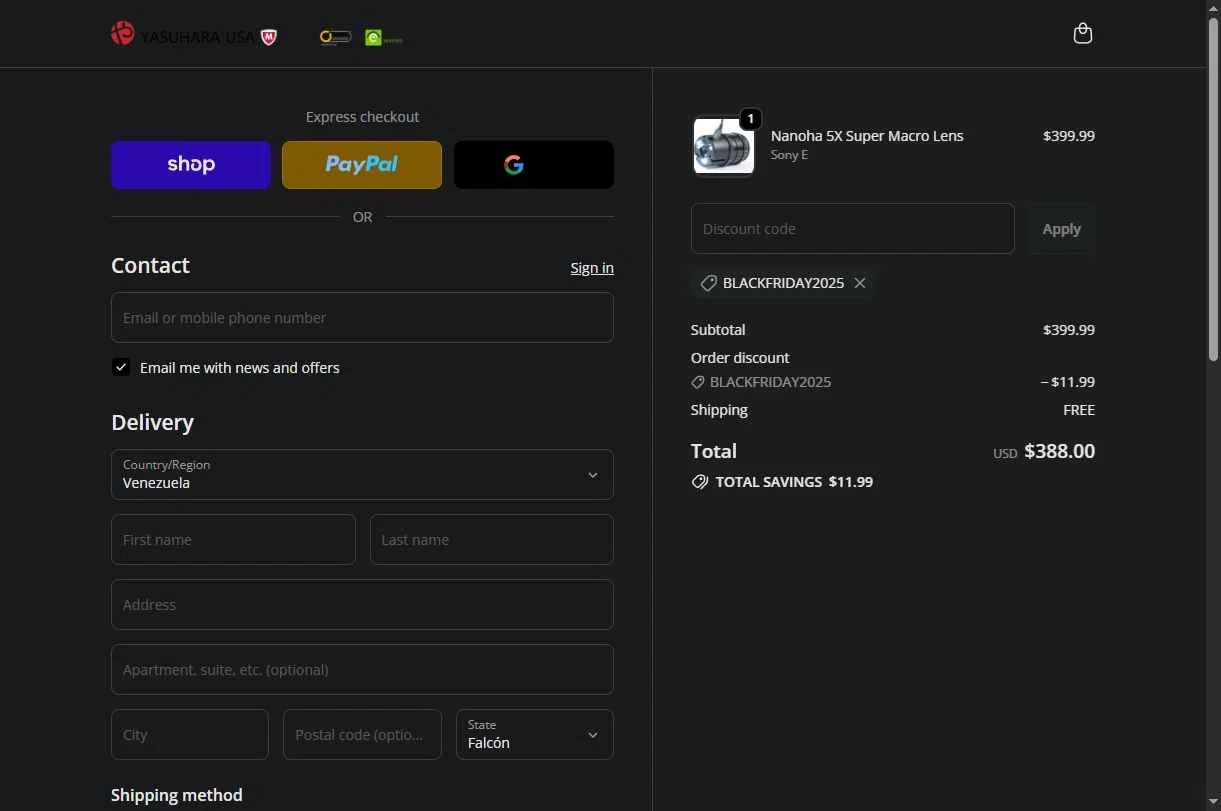Click the order discount amount −$11.99
1221x811 pixels.
tap(1068, 382)
